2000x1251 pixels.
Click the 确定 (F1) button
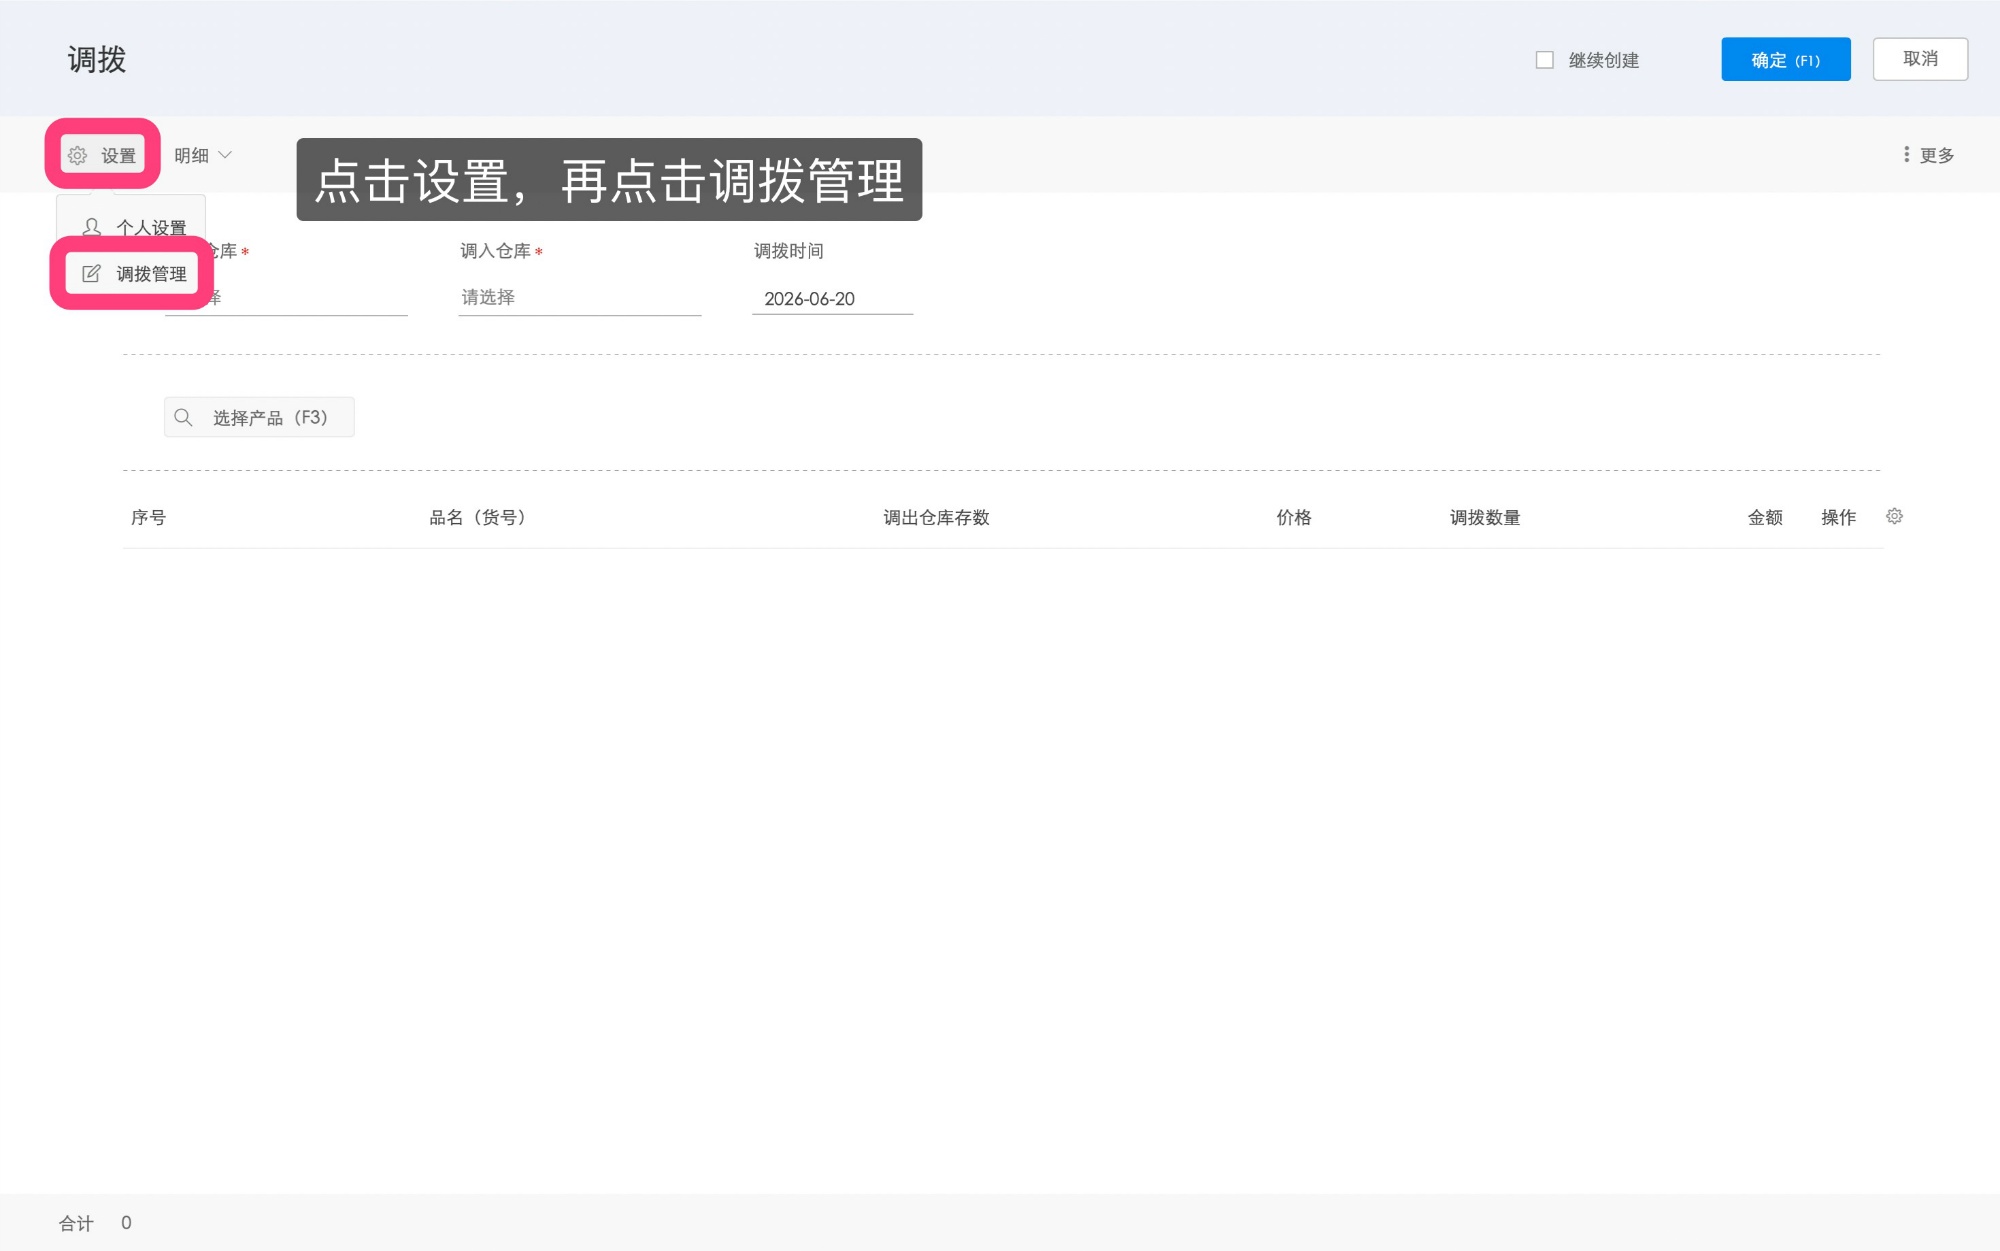coord(1785,59)
